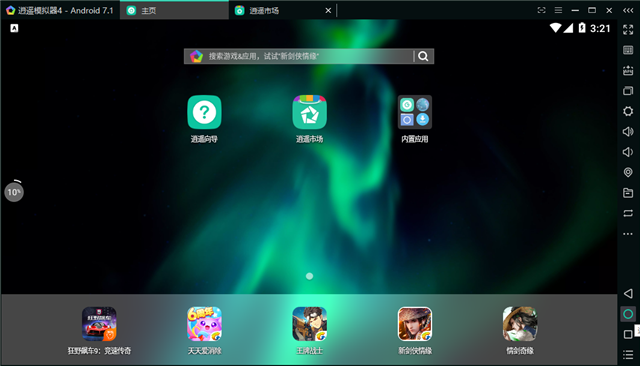Image resolution: width=640 pixels, height=366 pixels.
Task: Rotate the emulator screen
Action: 628,213
